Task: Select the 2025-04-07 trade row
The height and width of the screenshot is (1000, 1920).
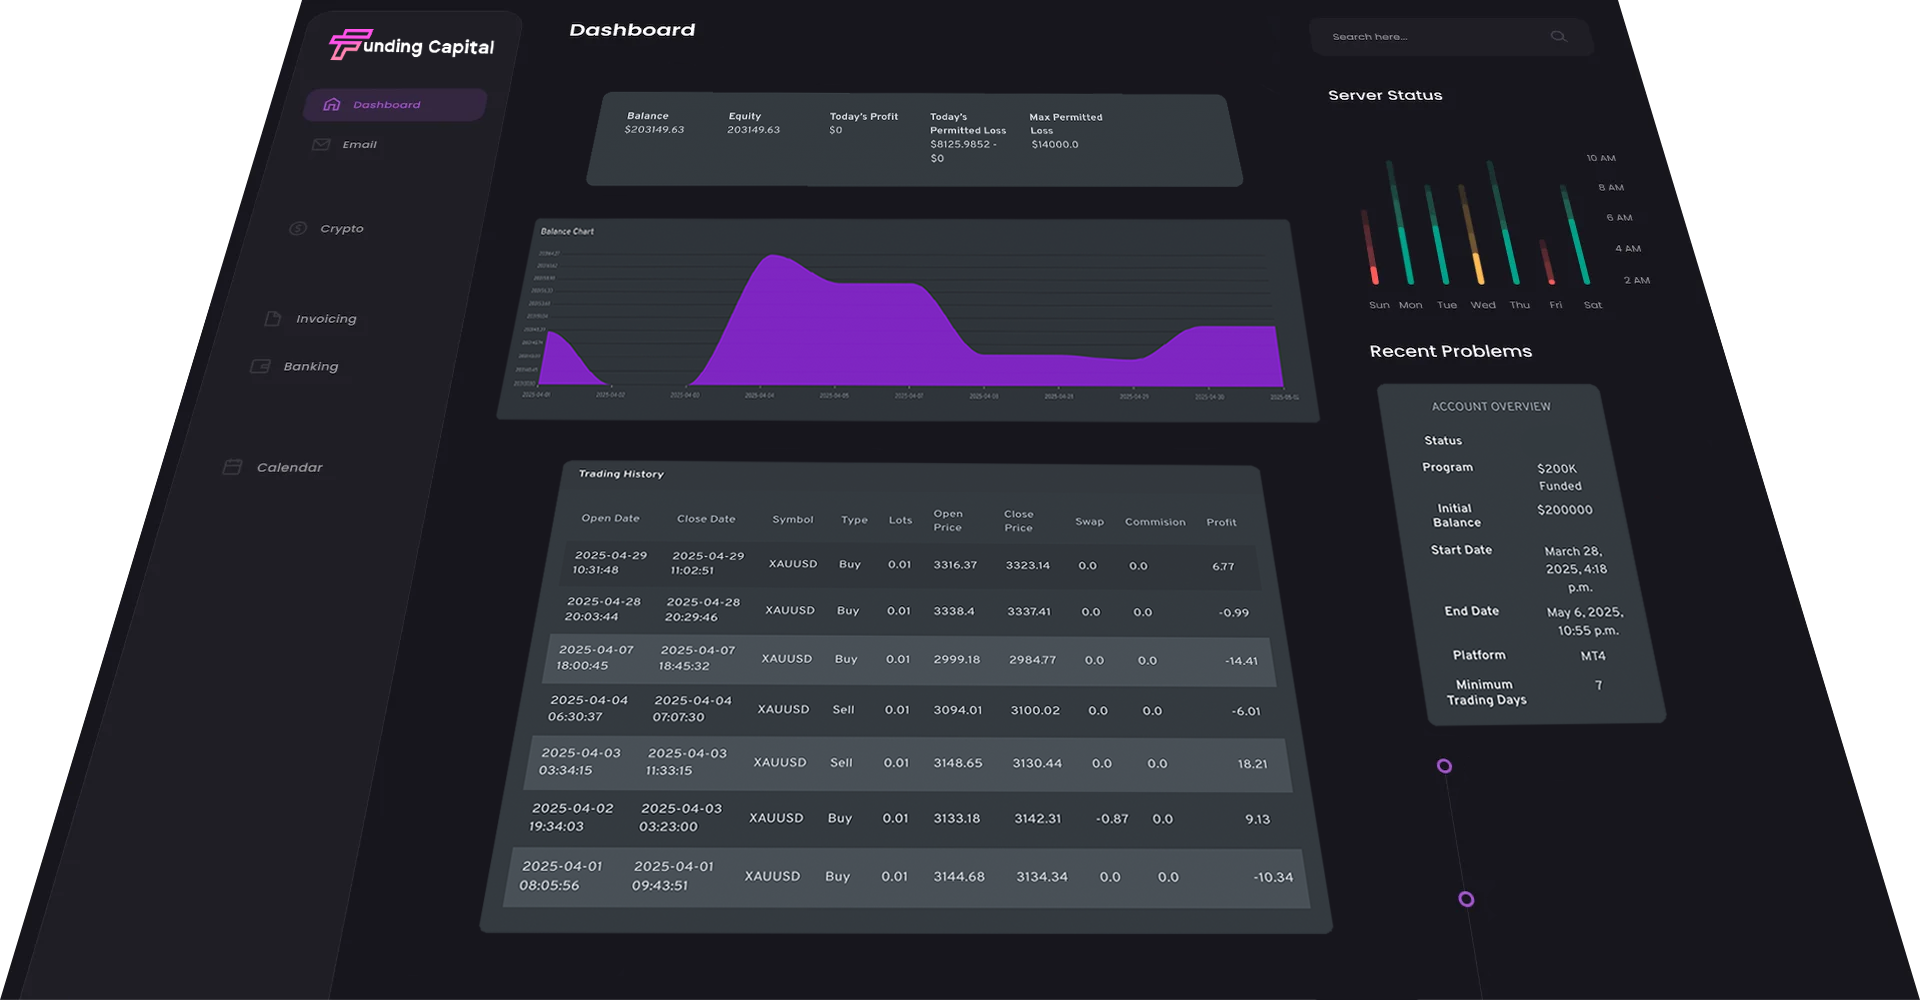Action: (910, 660)
